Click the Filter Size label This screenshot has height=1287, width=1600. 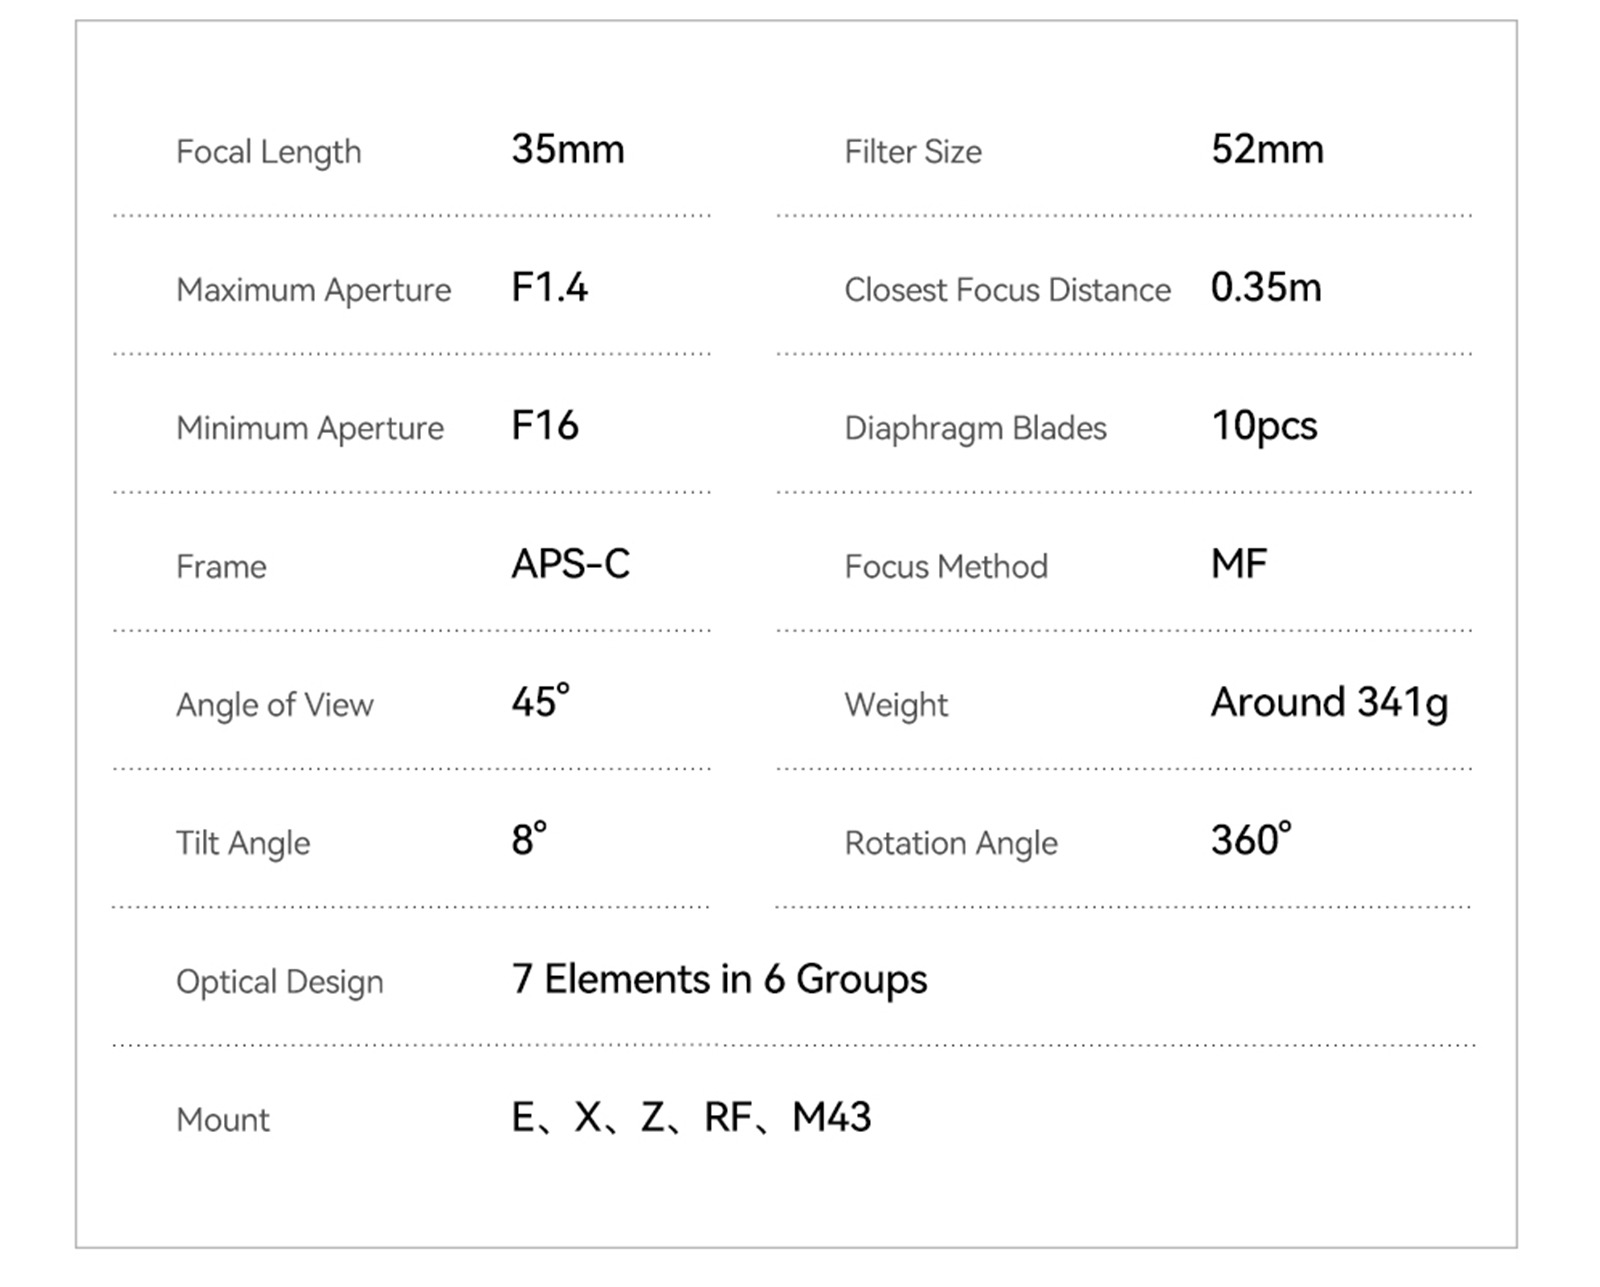tap(912, 152)
